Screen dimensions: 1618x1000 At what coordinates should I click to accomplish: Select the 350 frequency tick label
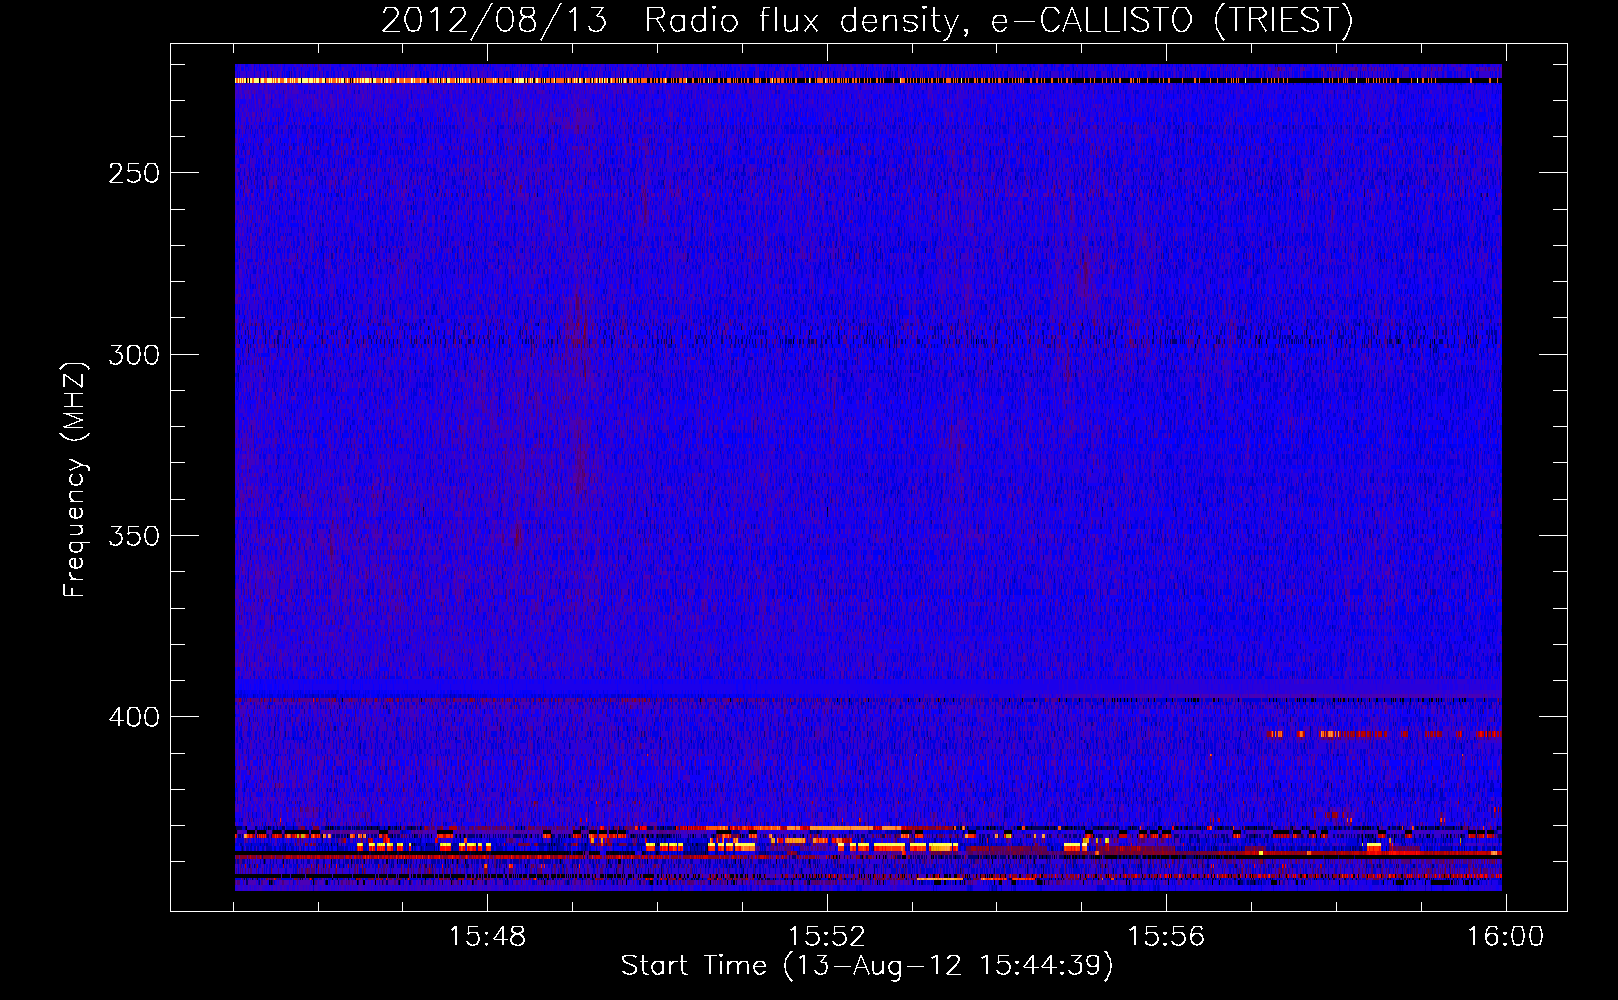pyautogui.click(x=134, y=536)
